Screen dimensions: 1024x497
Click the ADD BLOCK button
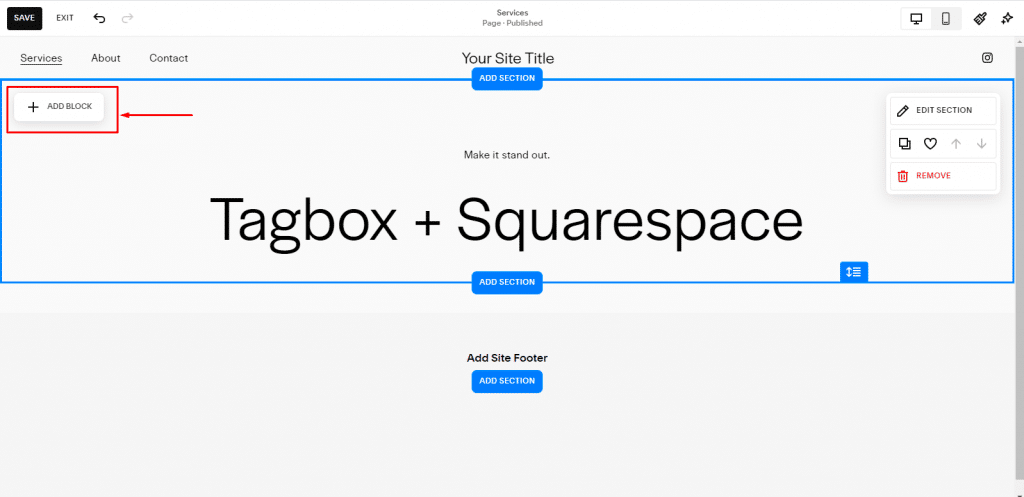[59, 106]
